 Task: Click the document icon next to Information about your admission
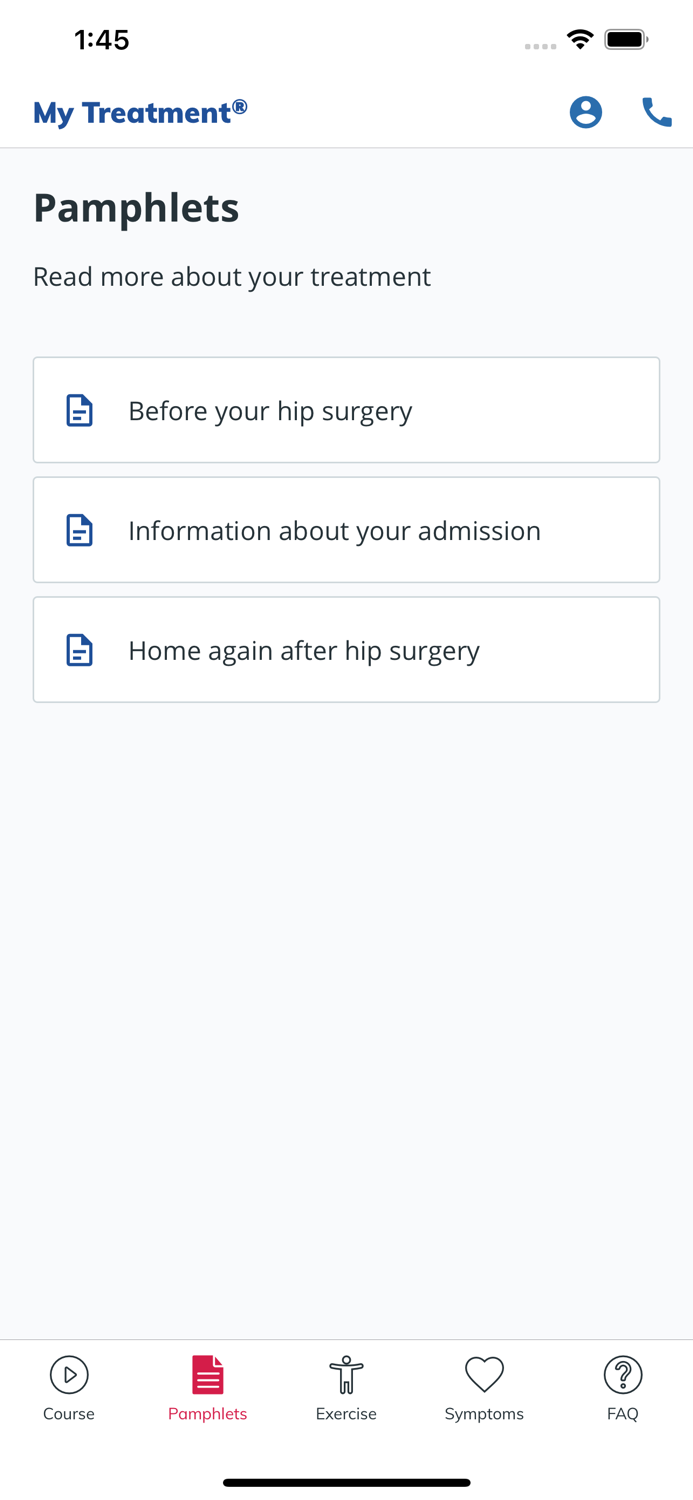[x=79, y=530]
